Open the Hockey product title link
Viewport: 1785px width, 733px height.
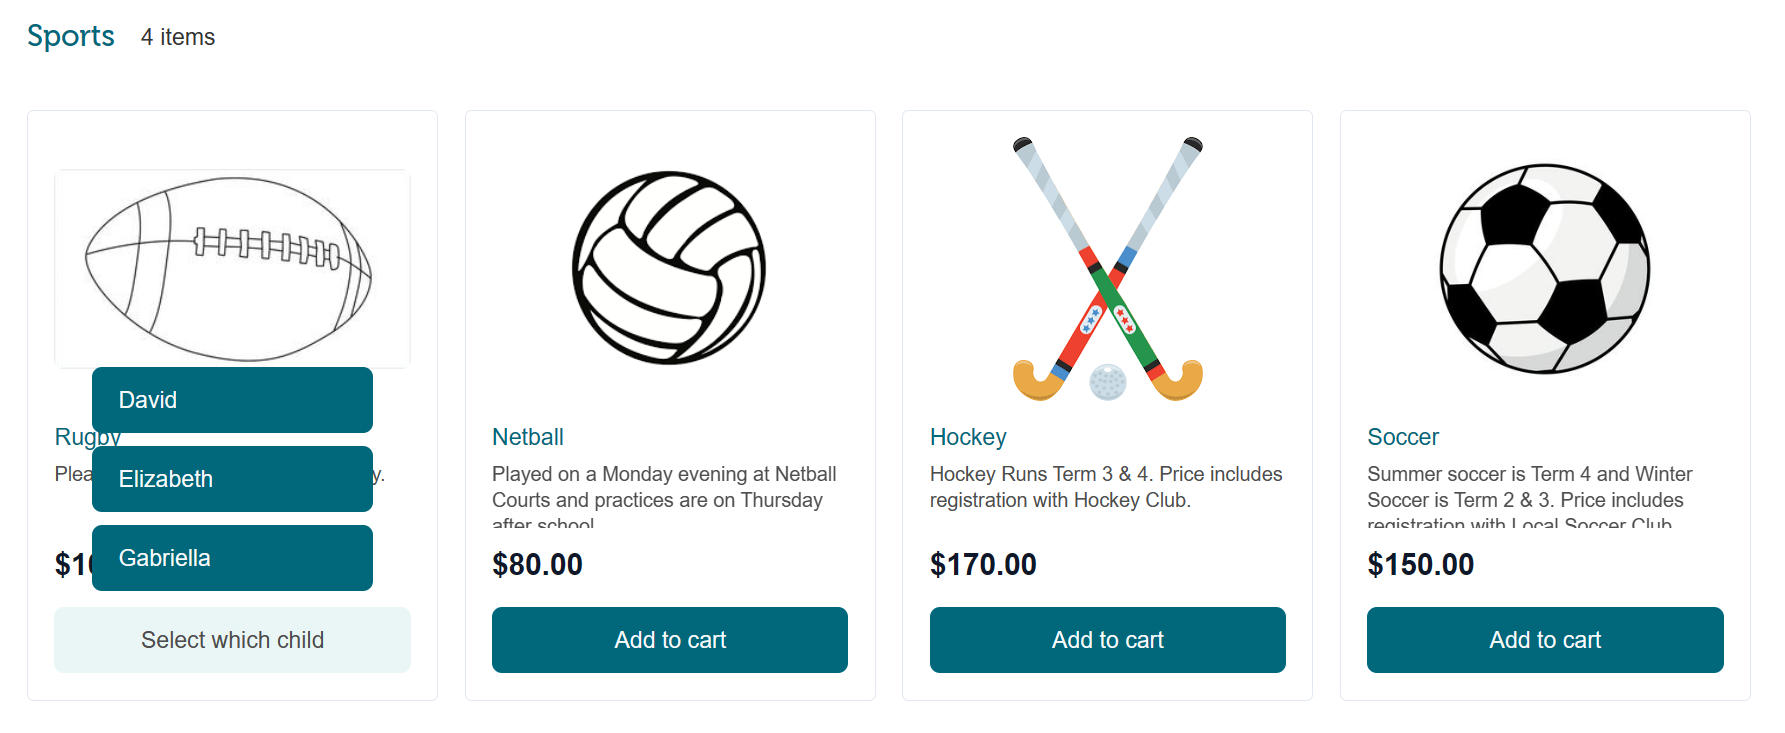pos(968,437)
